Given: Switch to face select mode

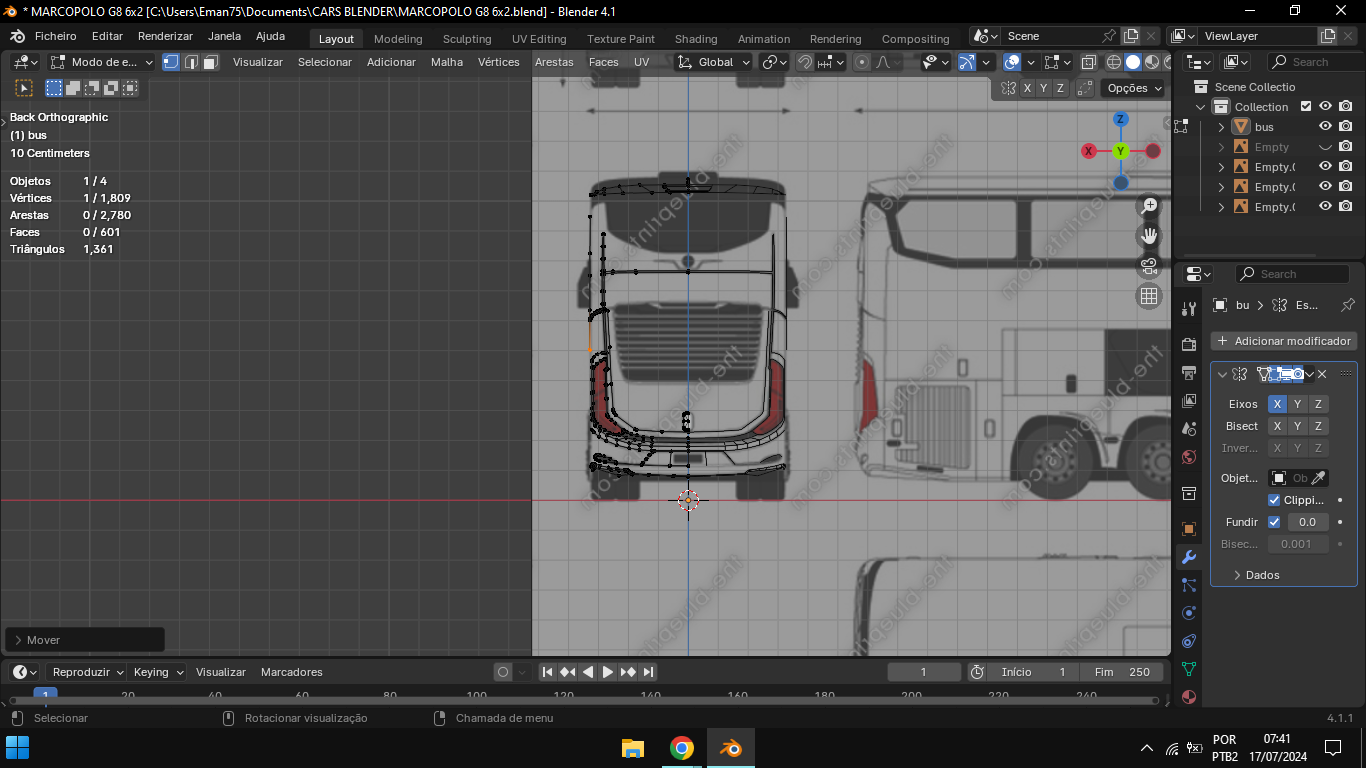Looking at the screenshot, I should [x=211, y=62].
